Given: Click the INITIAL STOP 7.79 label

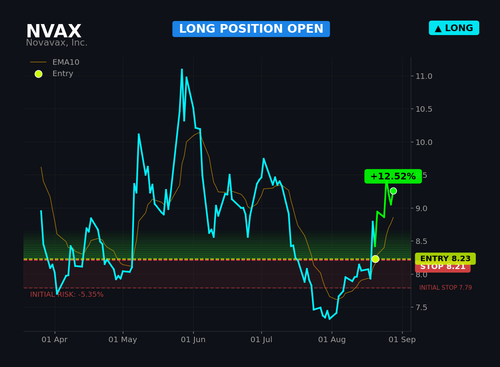Looking at the screenshot, I should [x=445, y=288].
